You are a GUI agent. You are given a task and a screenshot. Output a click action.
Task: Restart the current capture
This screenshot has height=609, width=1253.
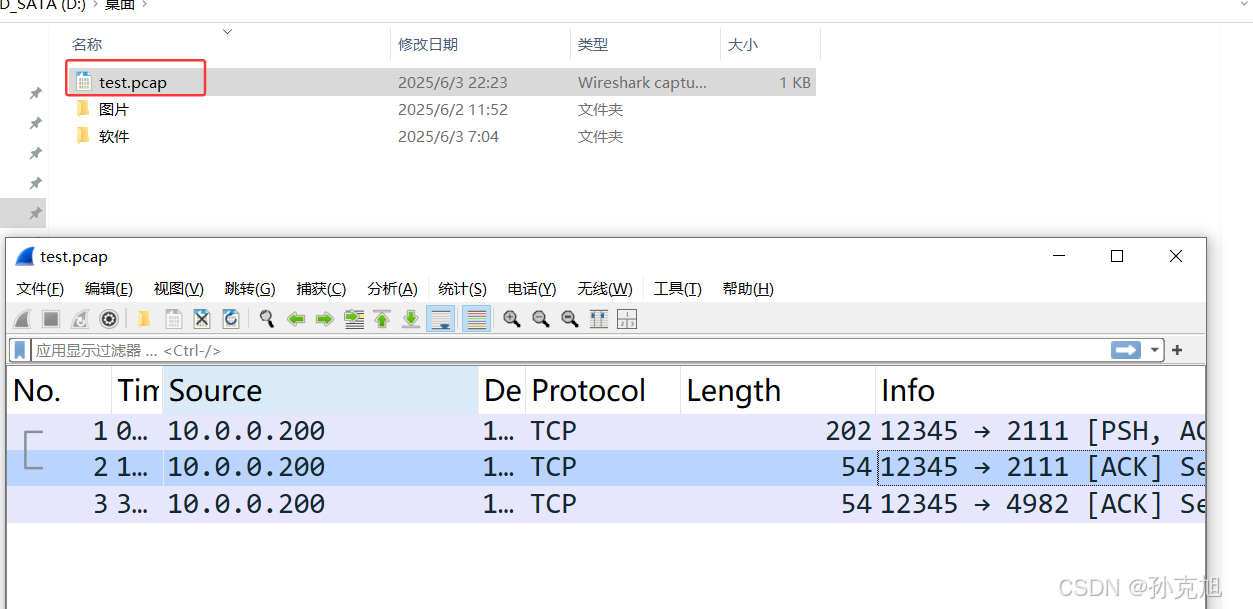click(80, 319)
